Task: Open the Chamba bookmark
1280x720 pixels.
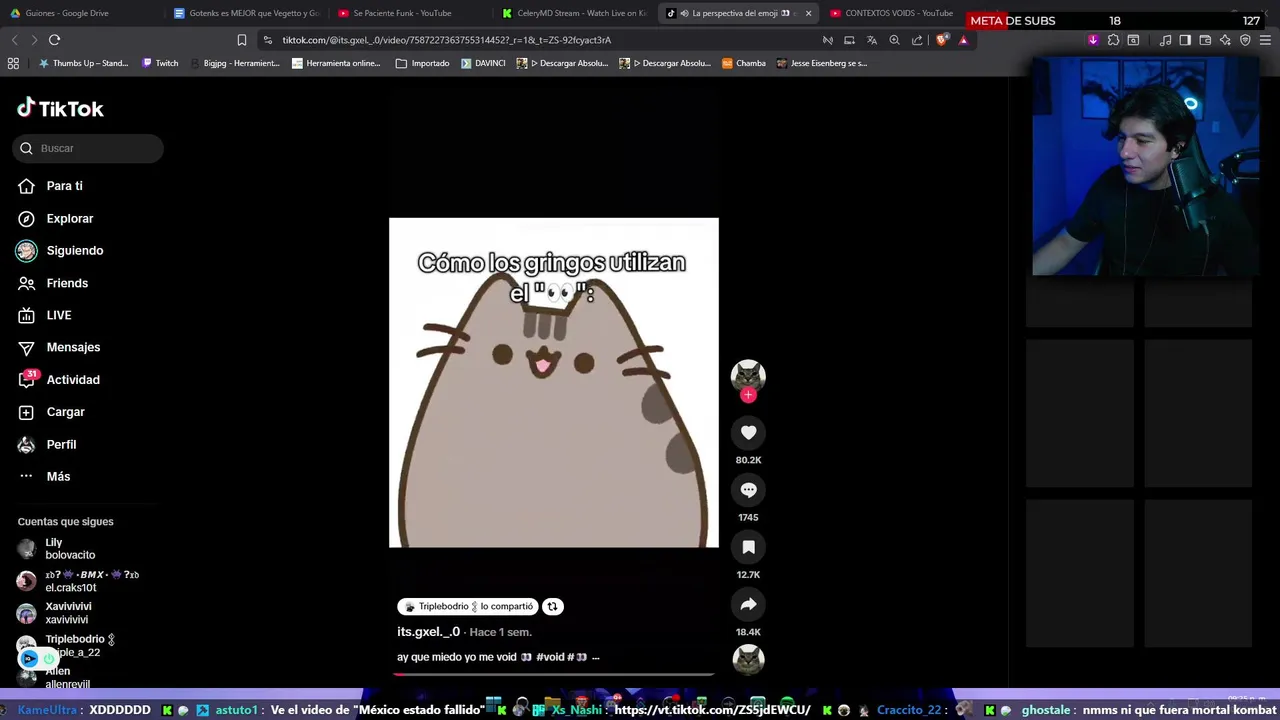Action: (x=744, y=63)
